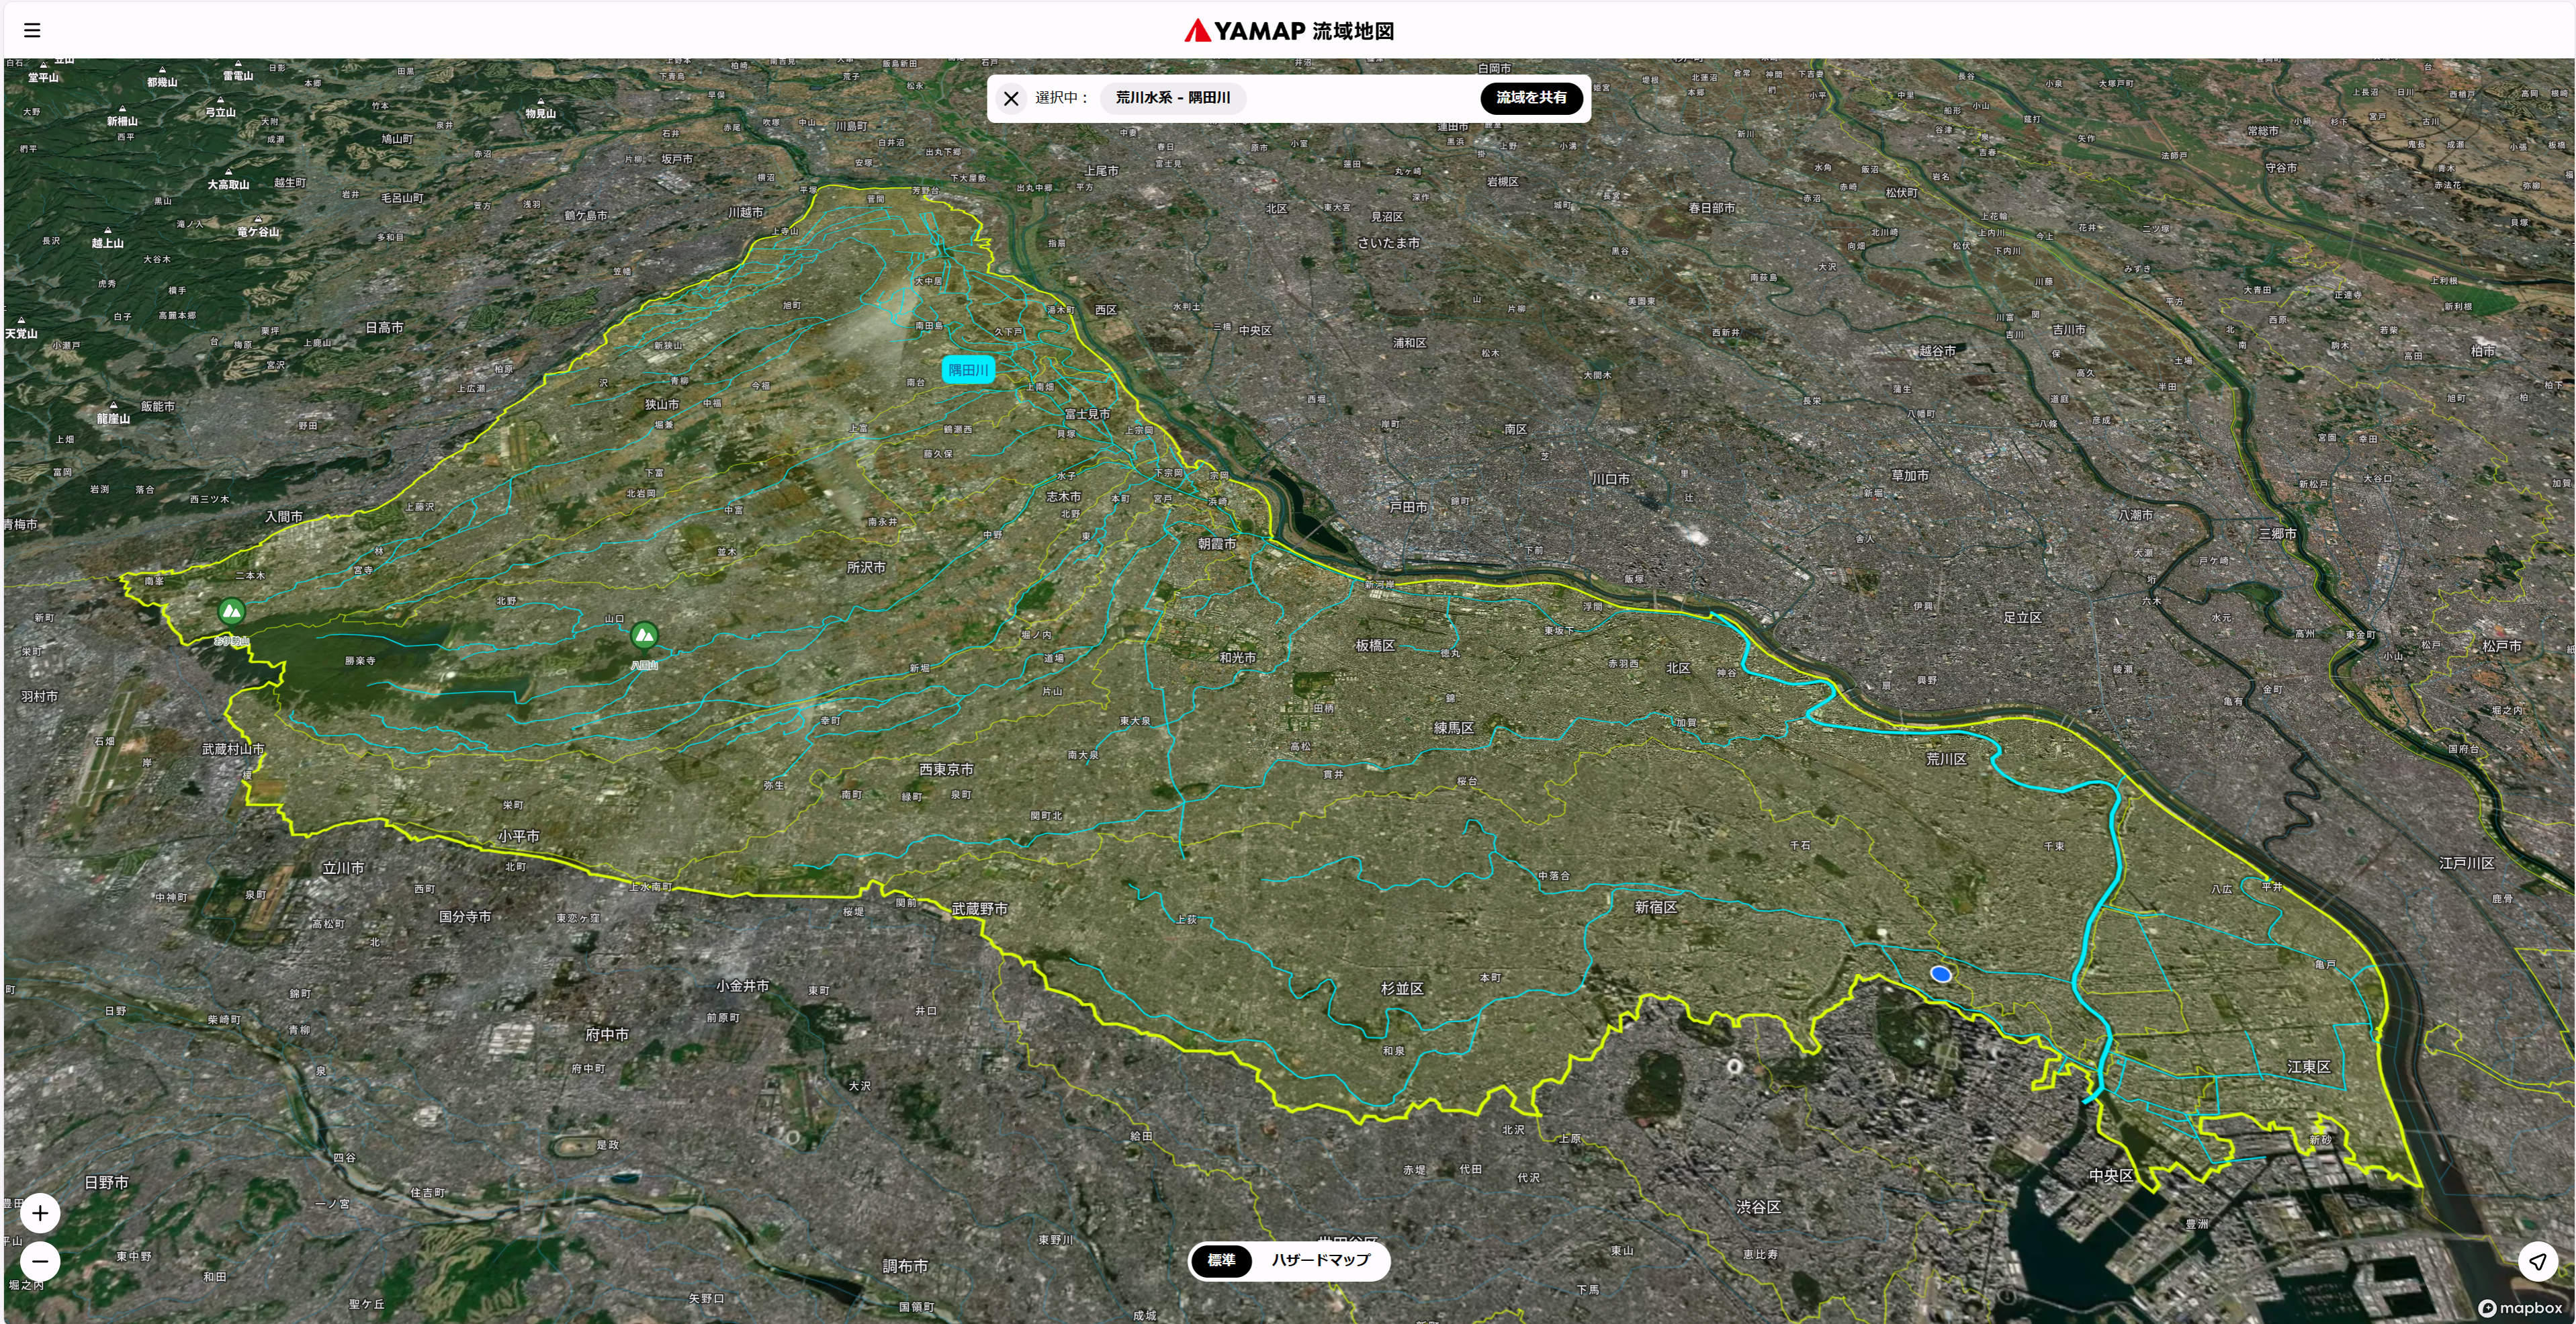Zoom out with the minus button
Screen dimensions: 2576x1324
[x=40, y=1261]
